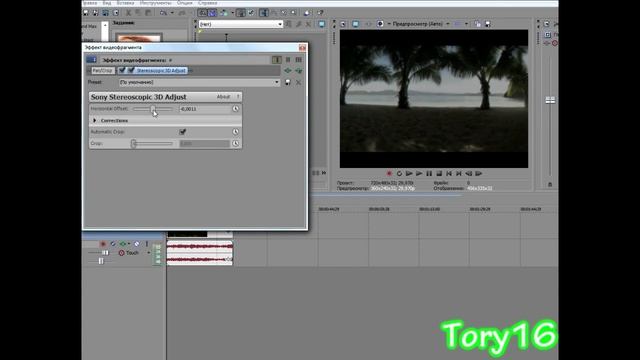Open the Инструменты menu

[x=156, y=3]
